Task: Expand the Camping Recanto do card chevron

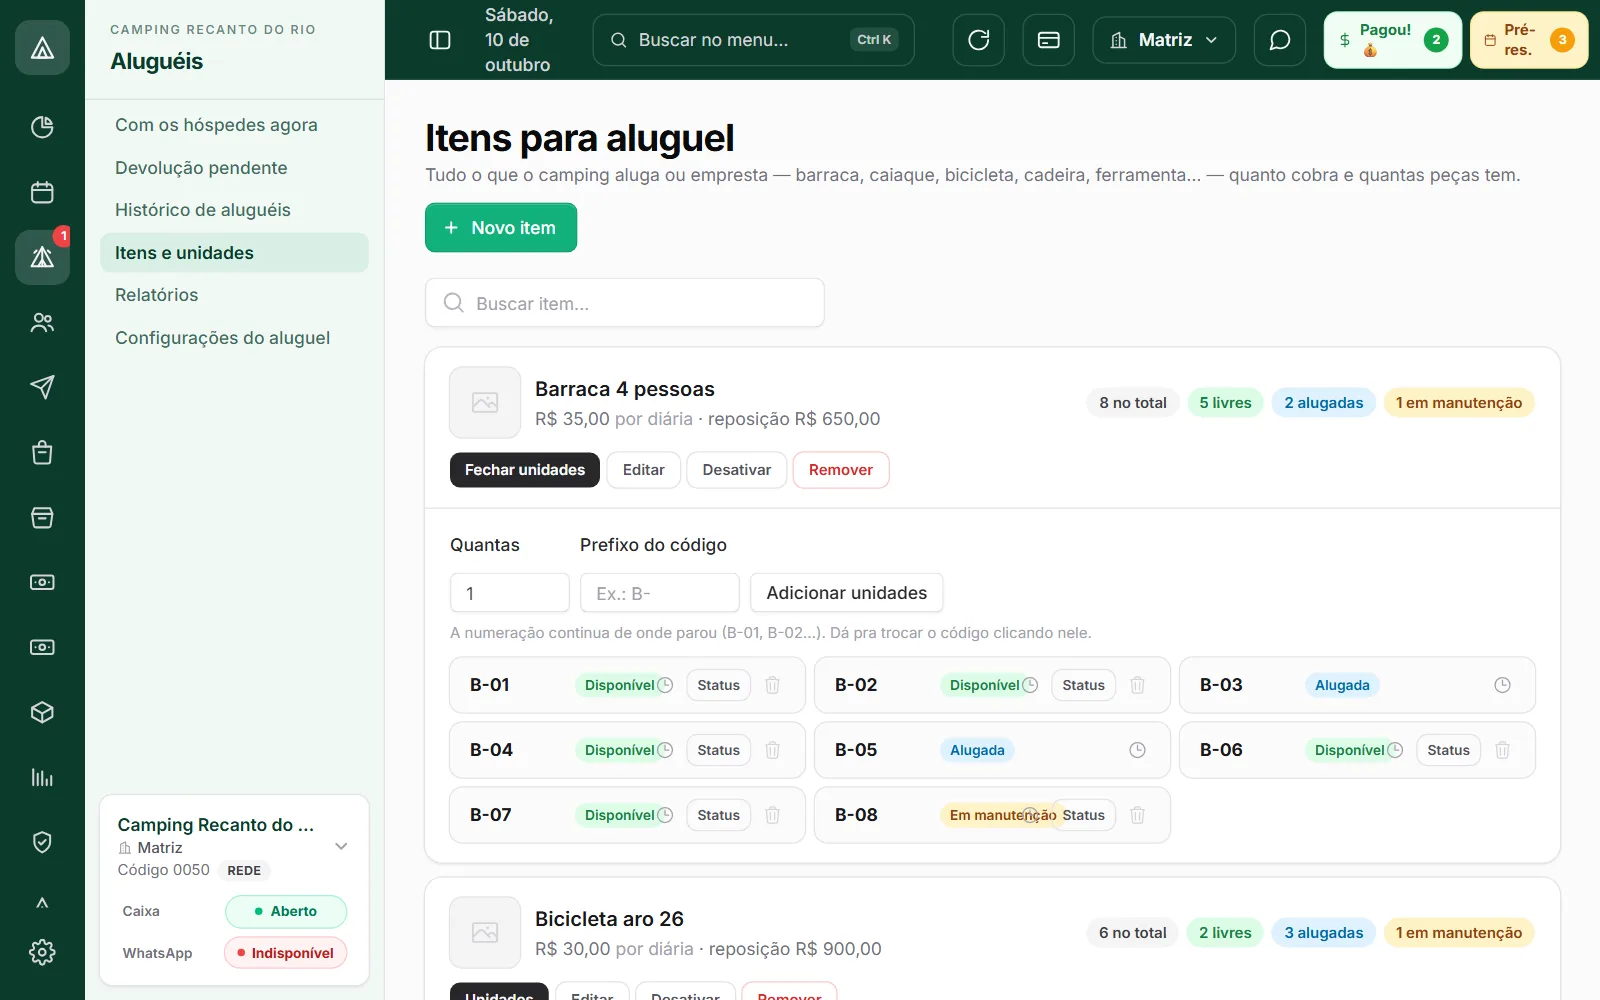Action: point(341,846)
